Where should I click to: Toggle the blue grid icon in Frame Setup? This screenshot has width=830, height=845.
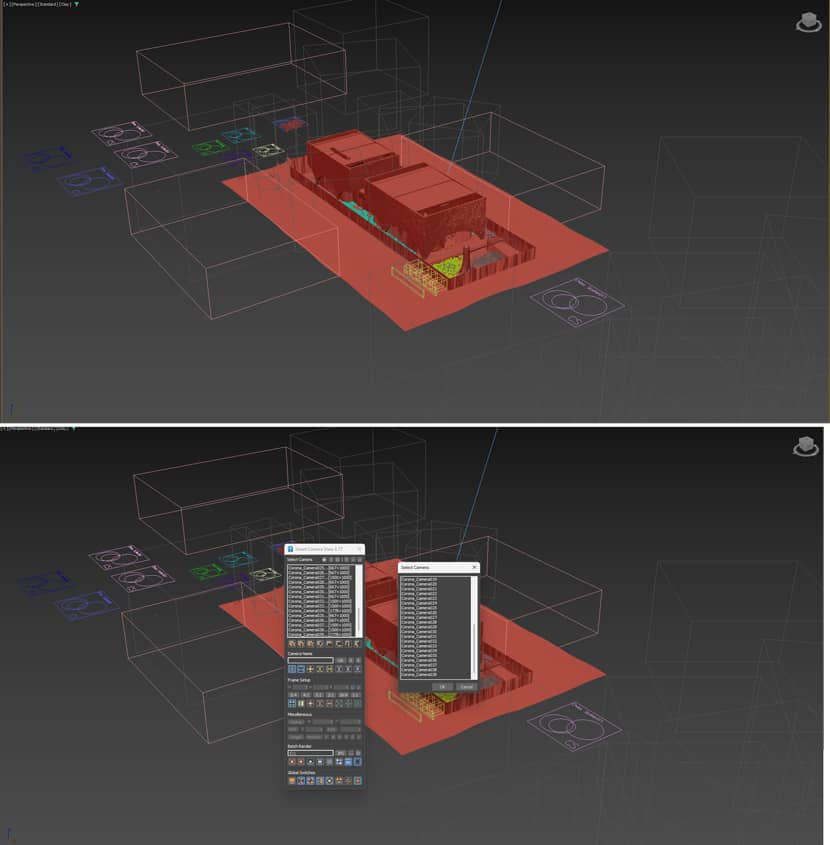pyautogui.click(x=292, y=703)
